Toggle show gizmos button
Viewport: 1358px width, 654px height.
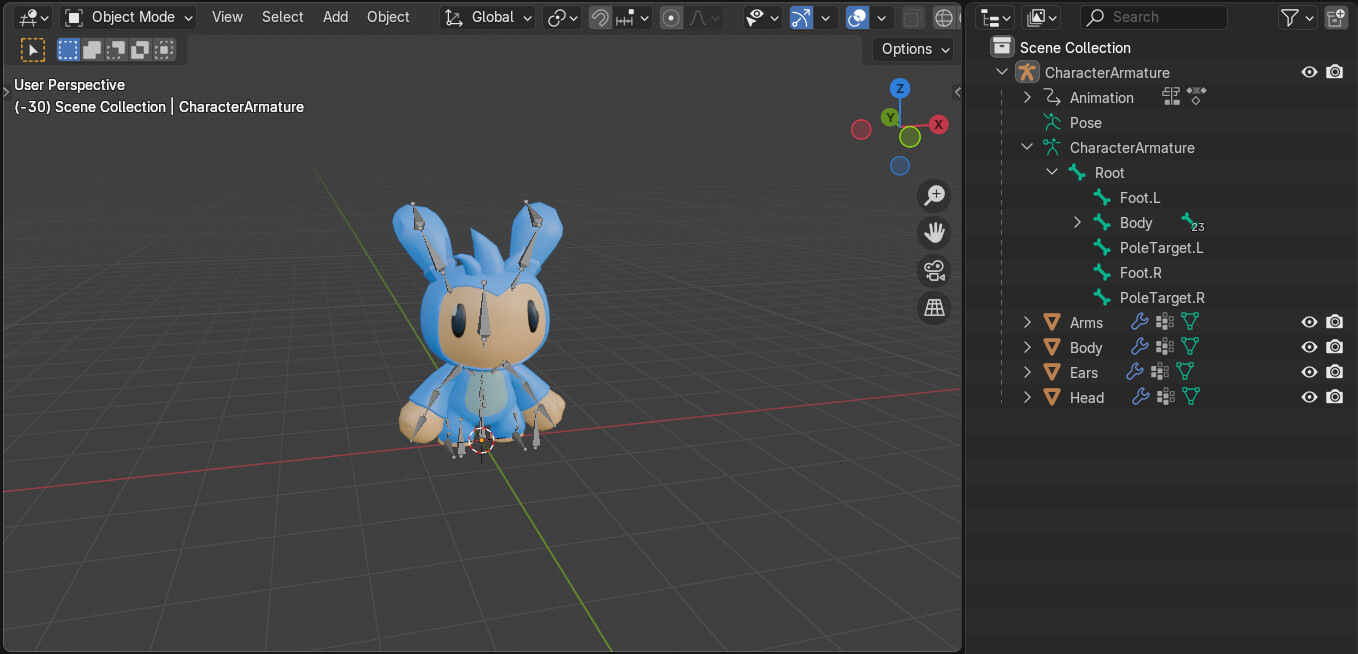tap(801, 17)
